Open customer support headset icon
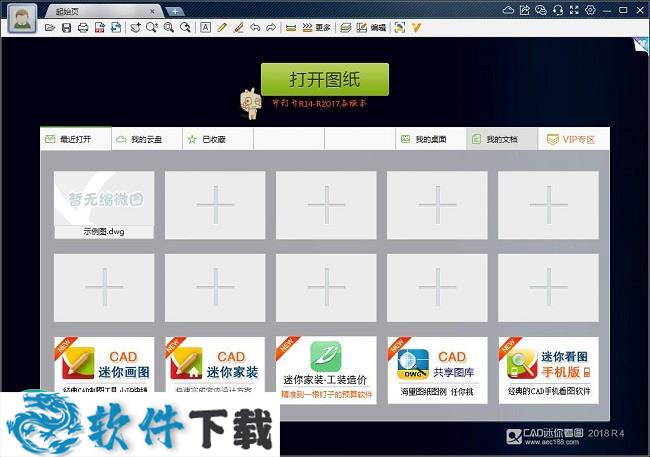The width and height of the screenshot is (650, 457). coord(558,10)
